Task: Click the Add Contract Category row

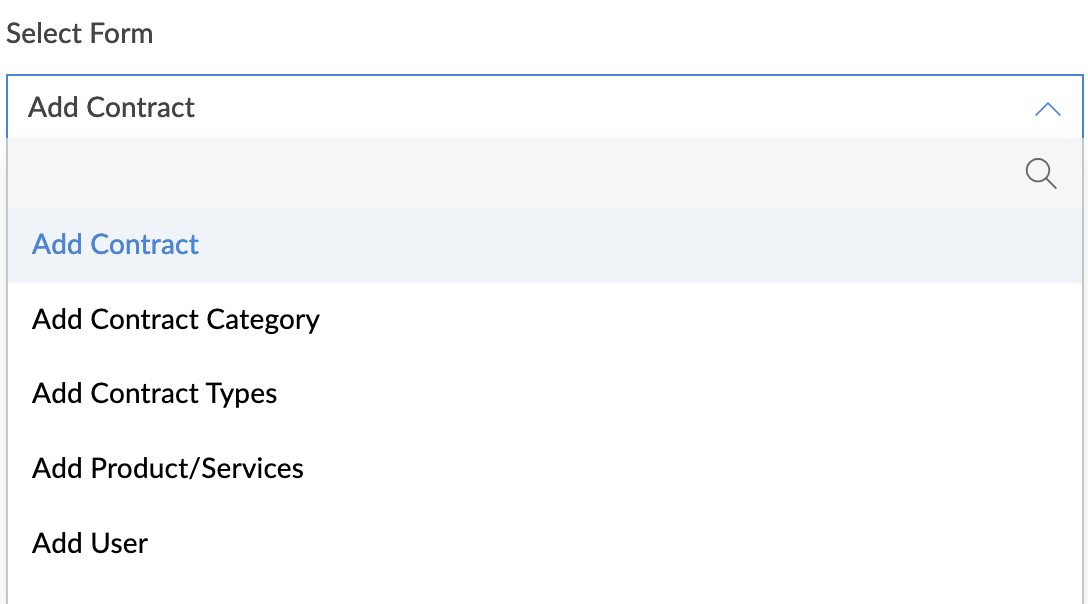Action: tap(545, 319)
